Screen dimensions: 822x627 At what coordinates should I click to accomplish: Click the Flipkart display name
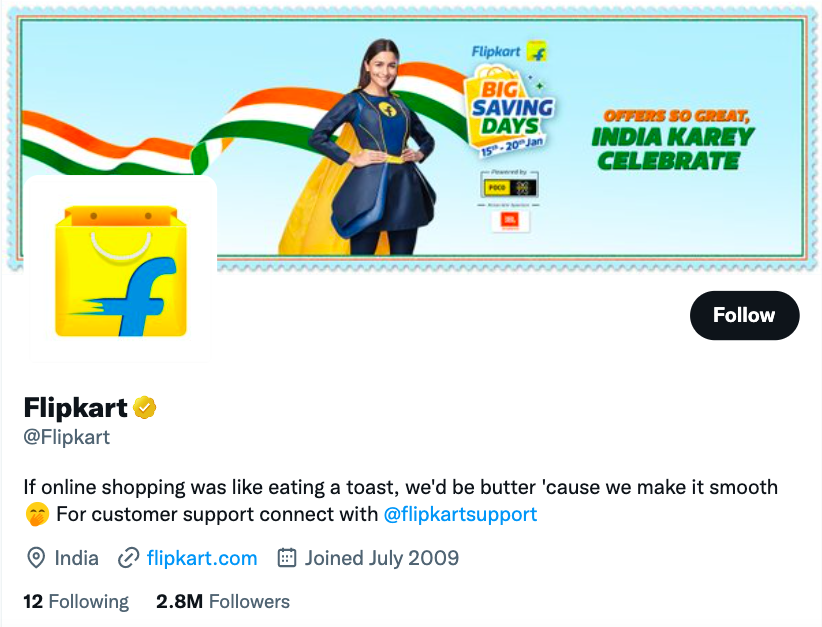coord(76,407)
